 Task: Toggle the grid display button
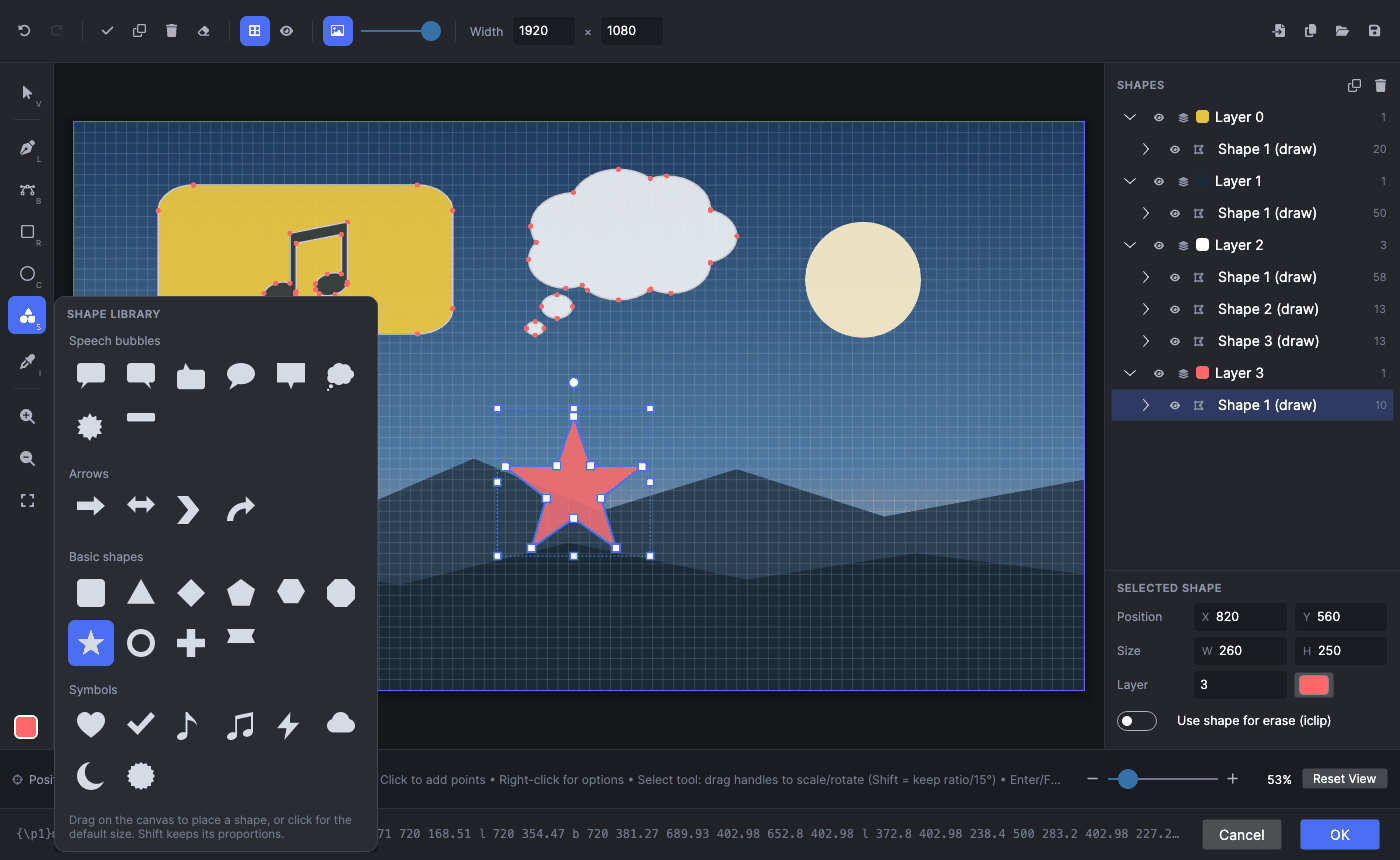point(255,31)
